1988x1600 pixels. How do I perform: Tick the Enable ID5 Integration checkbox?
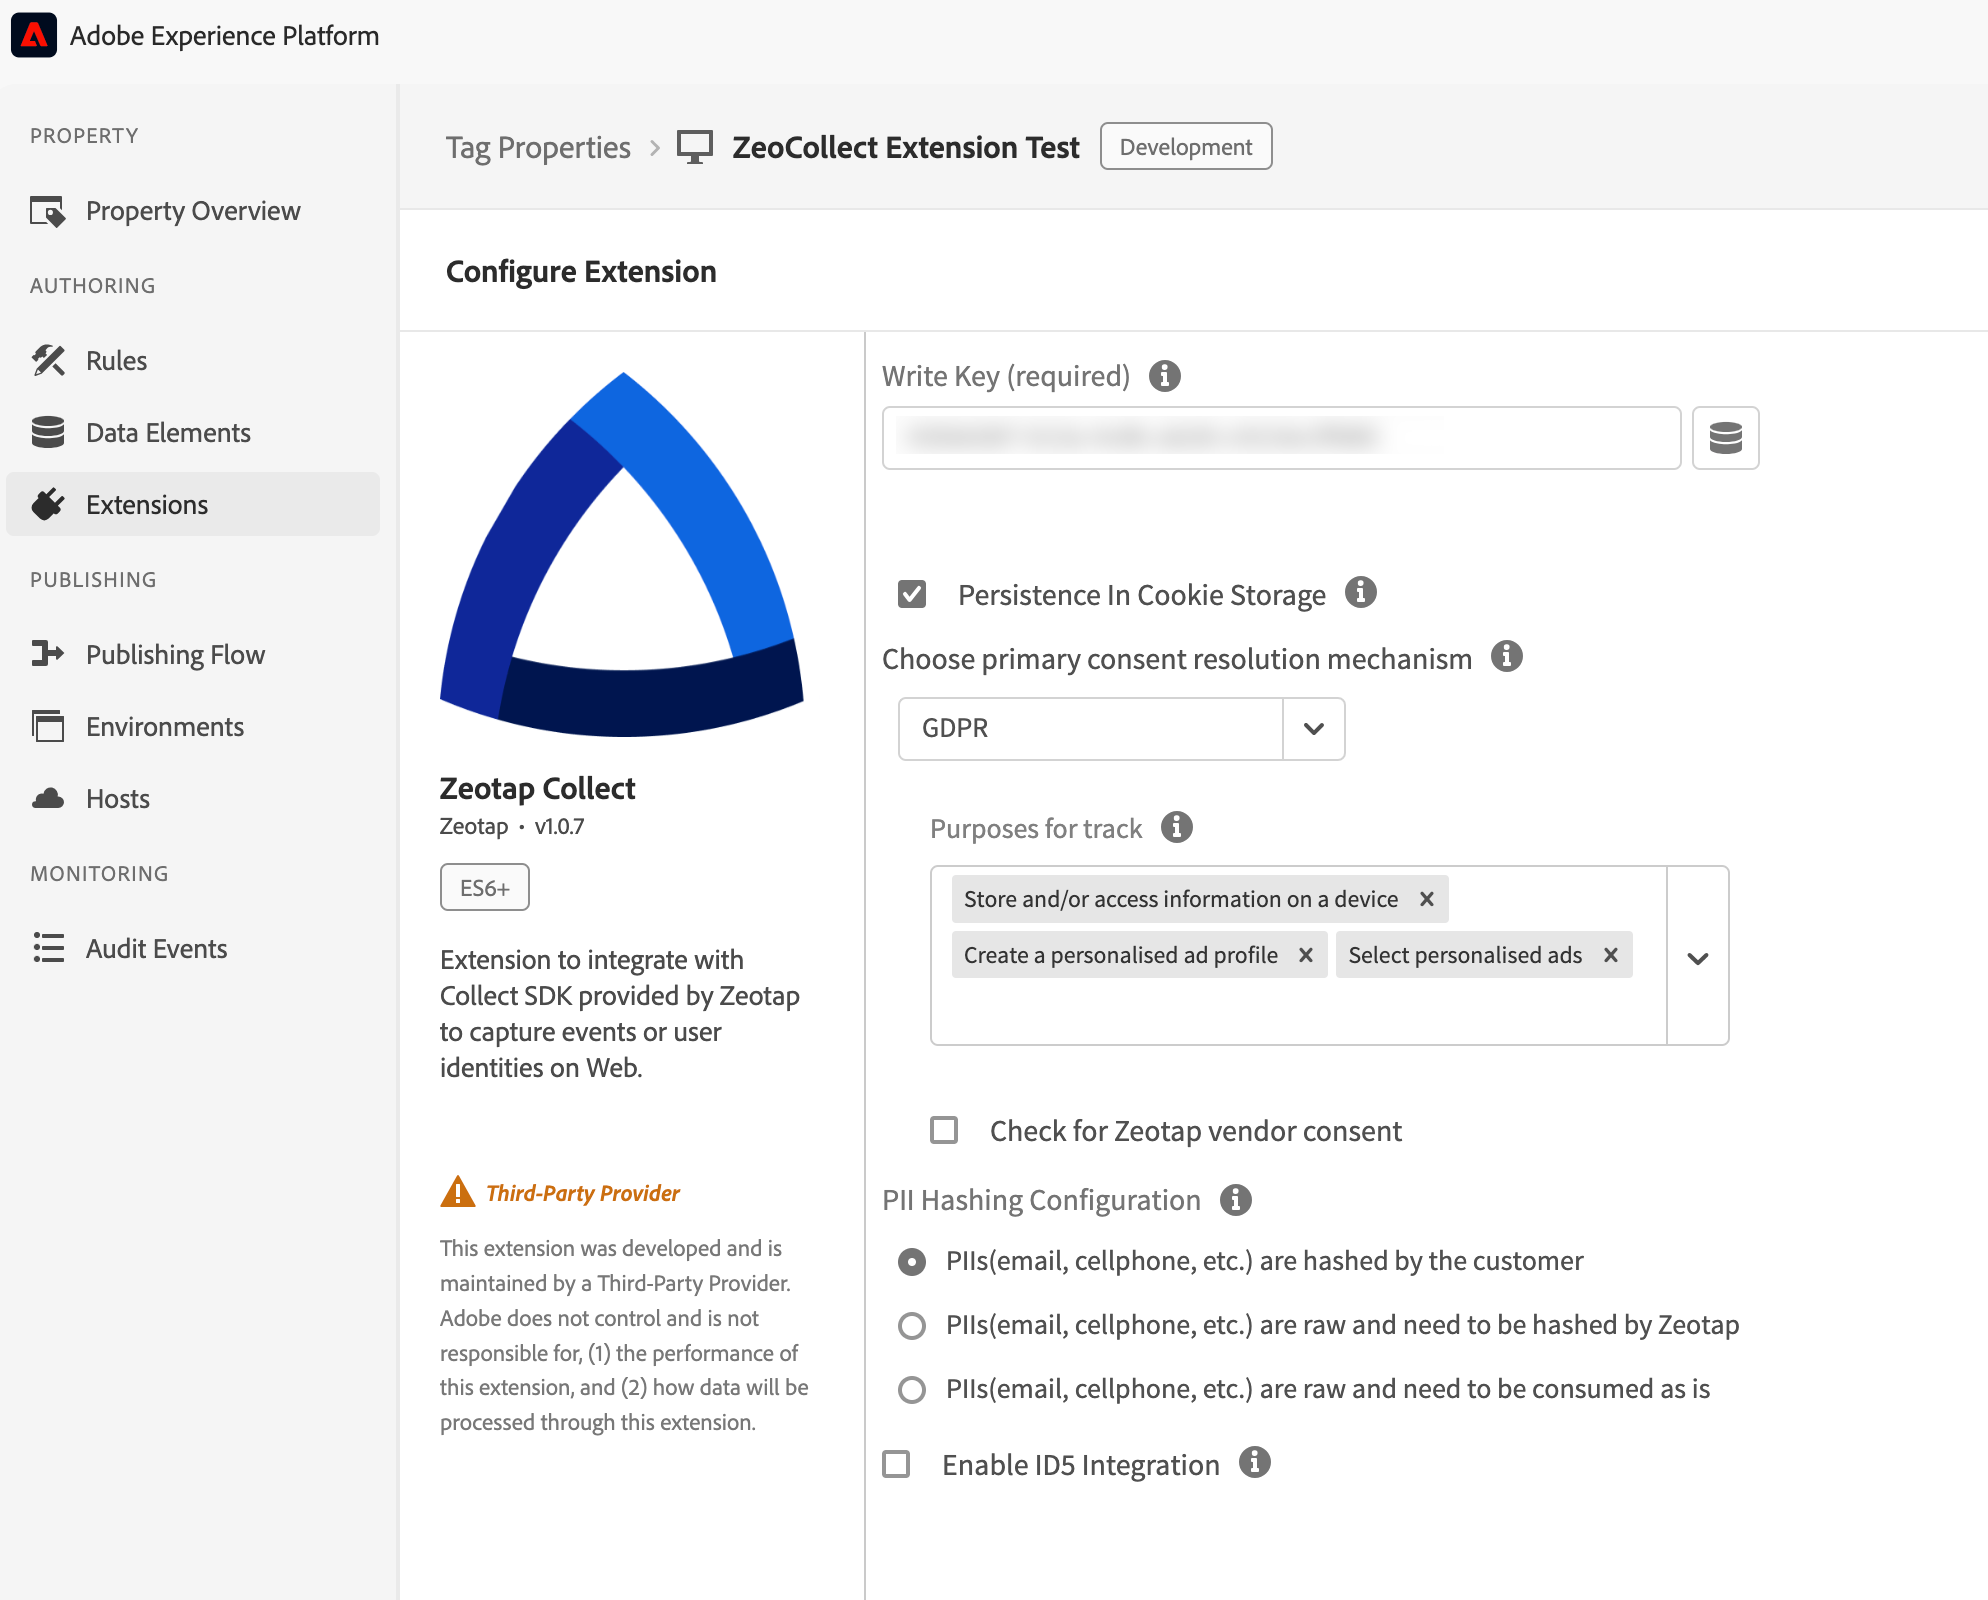(x=897, y=1464)
